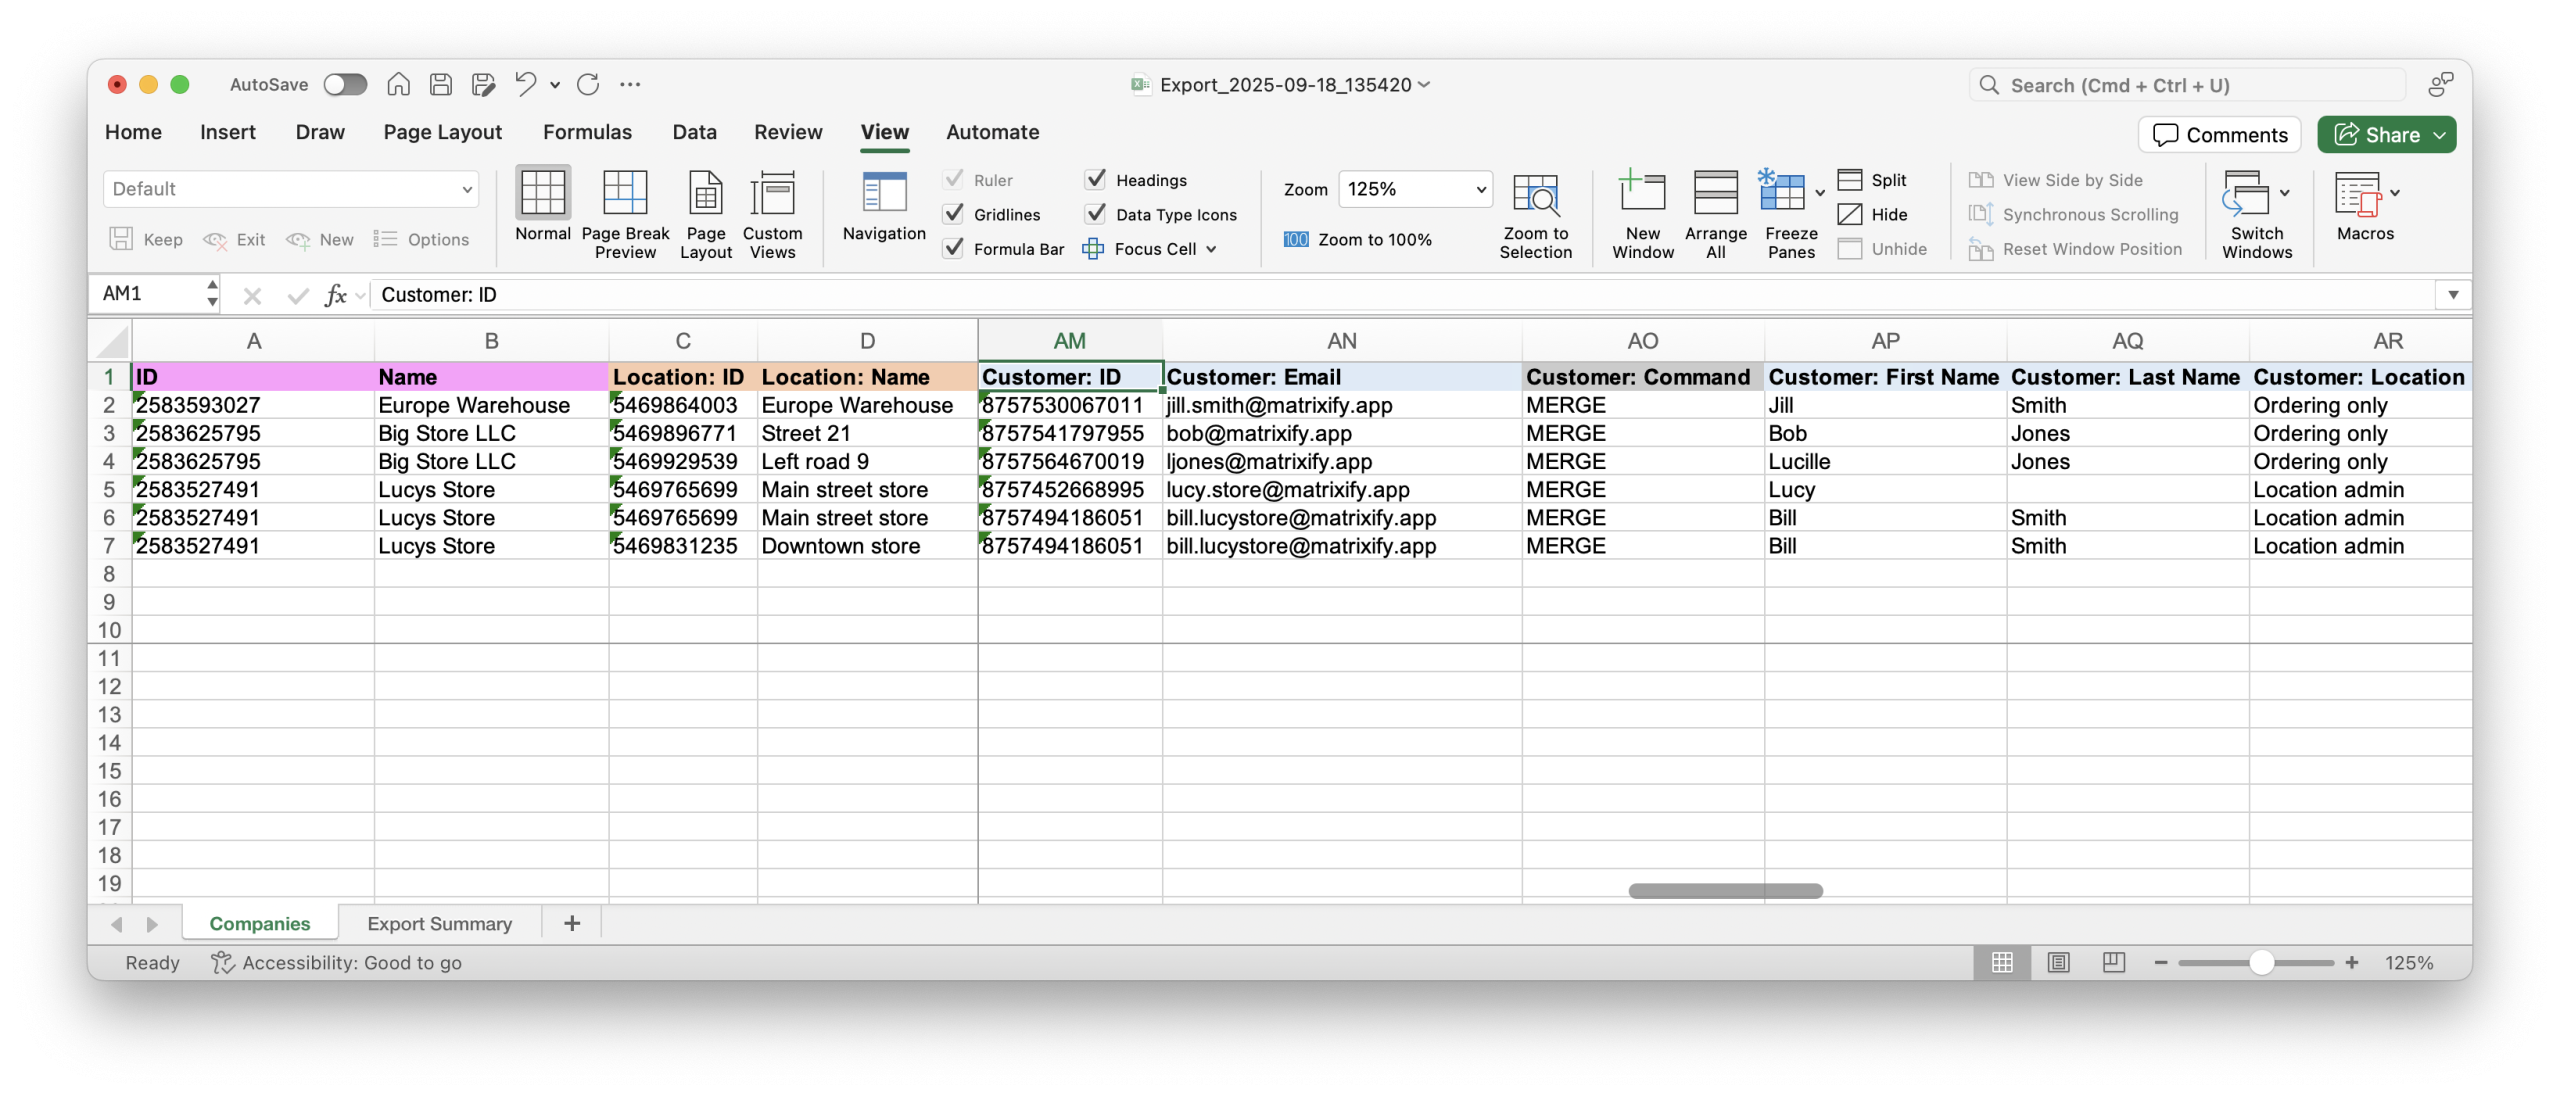Switch to the Formulas ribbon tab
The height and width of the screenshot is (1096, 2560).
point(587,132)
